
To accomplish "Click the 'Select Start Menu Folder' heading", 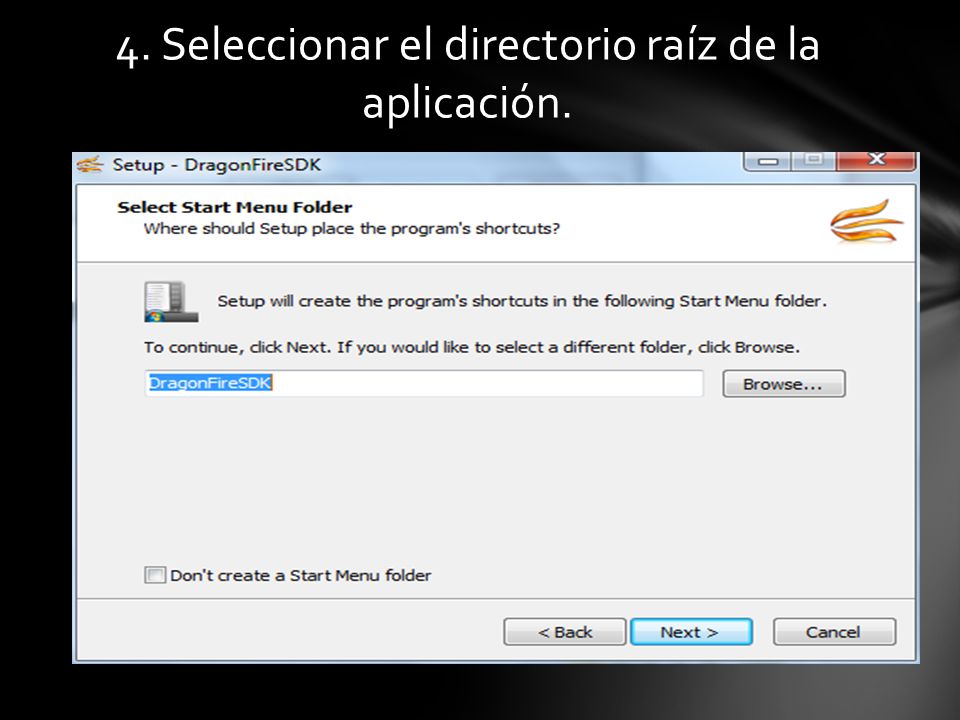I will pos(234,207).
